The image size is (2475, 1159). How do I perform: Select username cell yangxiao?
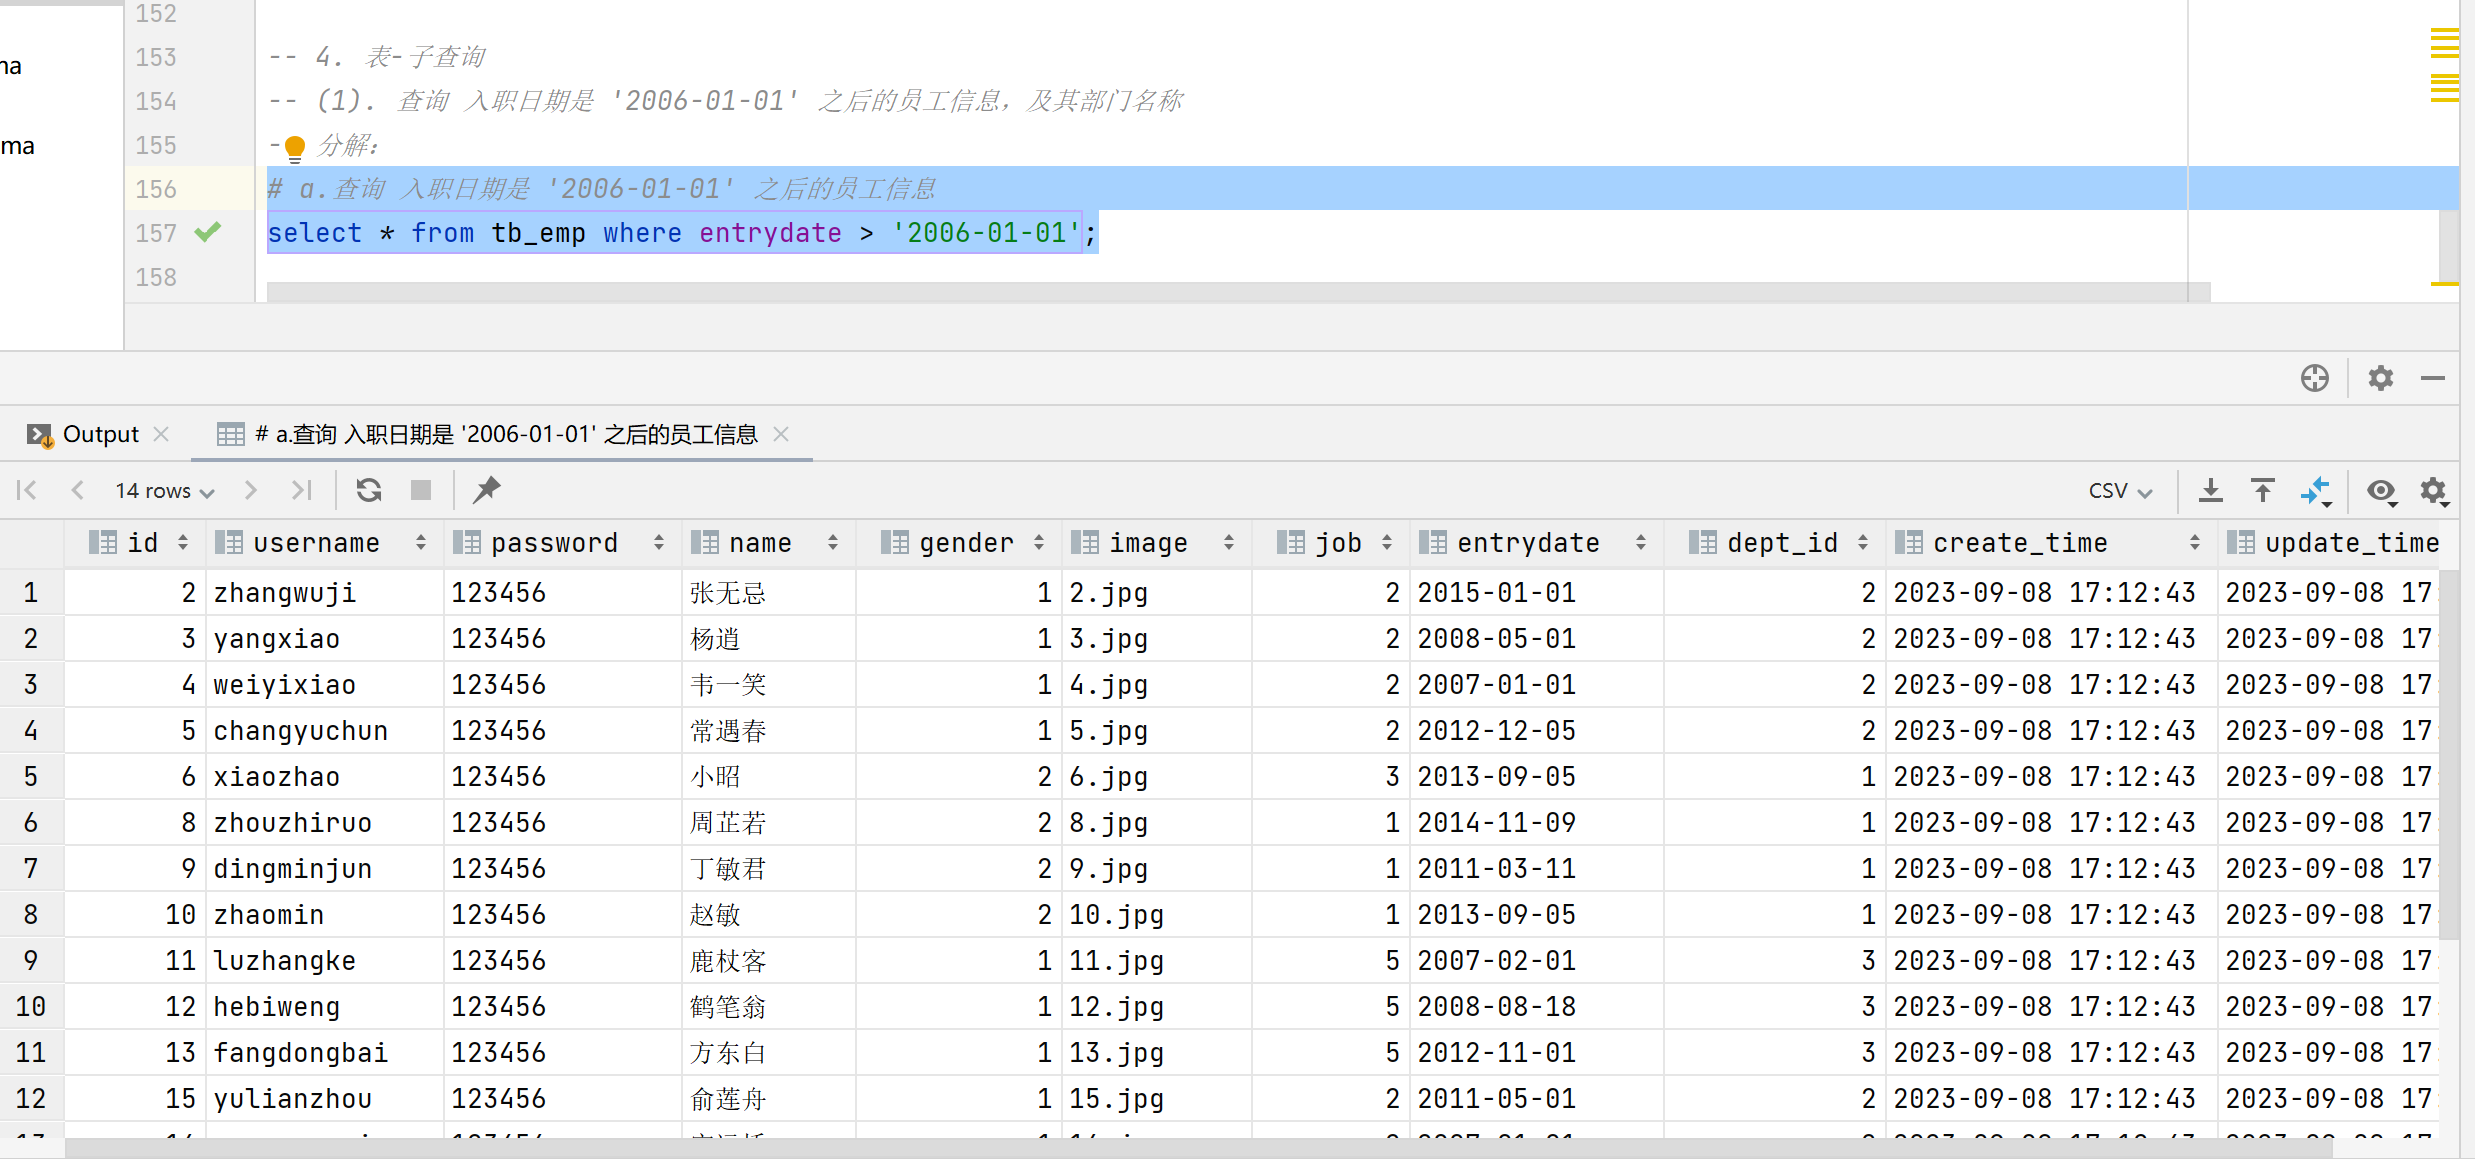tap(325, 638)
